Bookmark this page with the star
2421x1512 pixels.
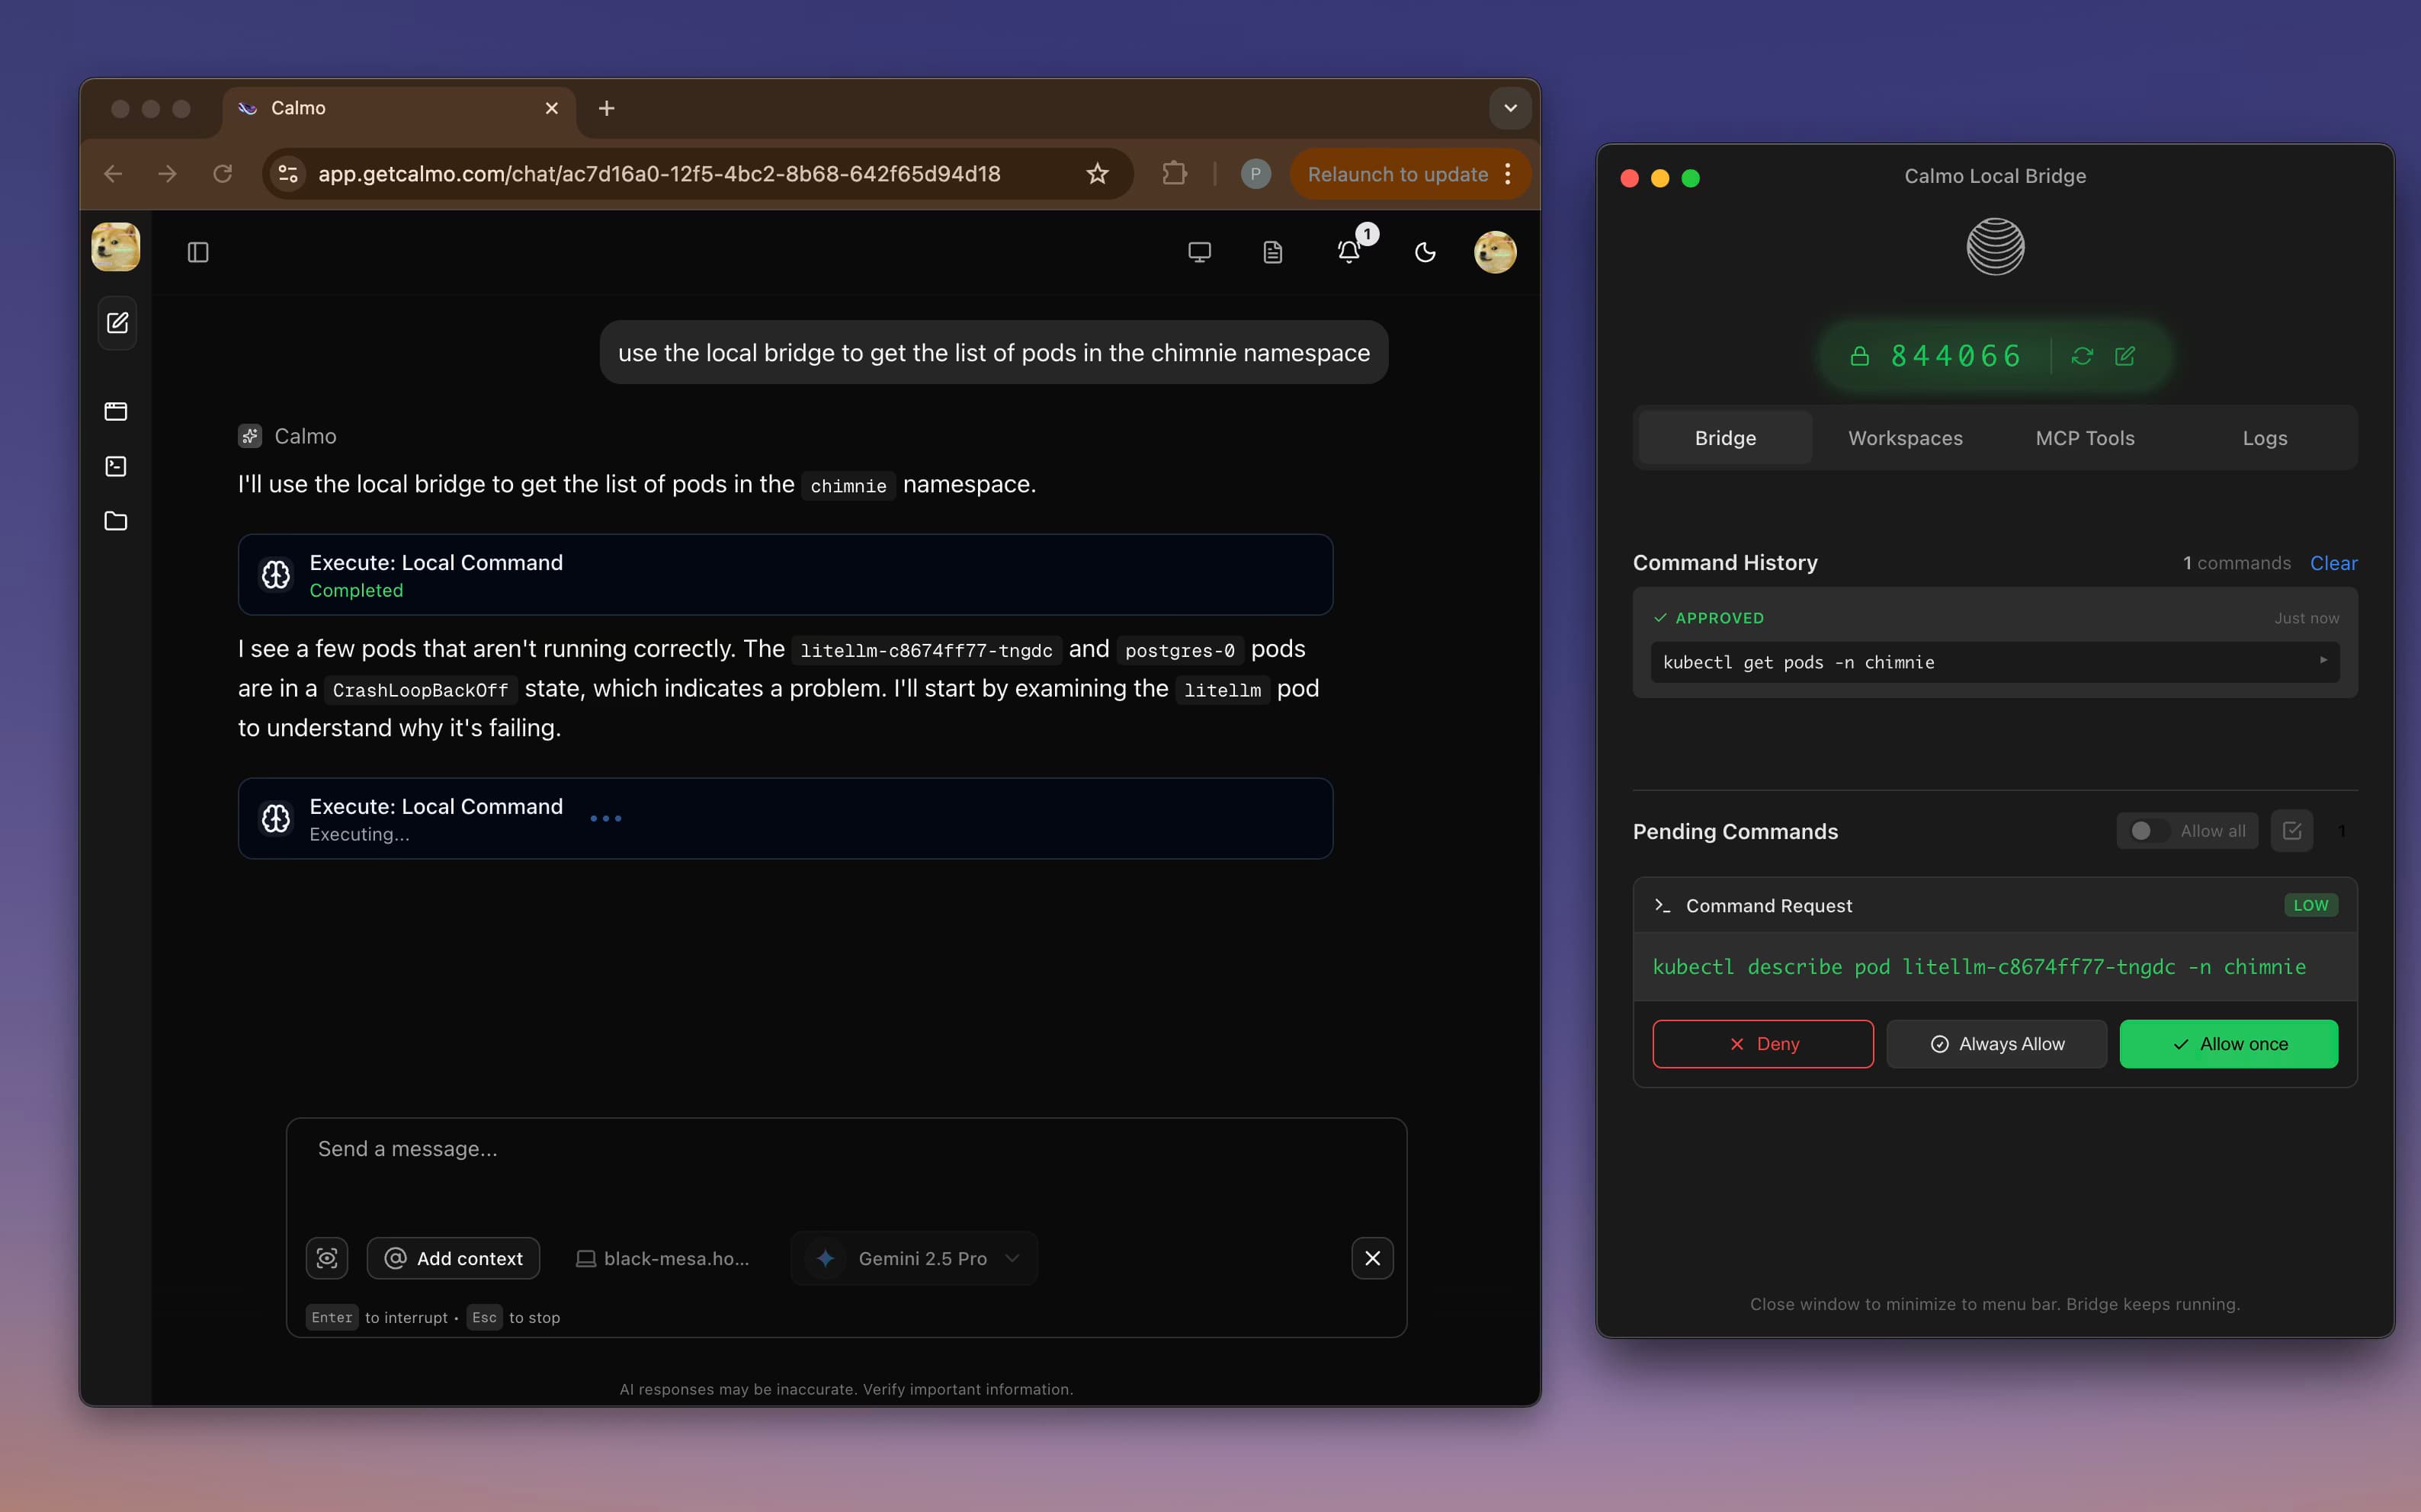pos(1097,174)
